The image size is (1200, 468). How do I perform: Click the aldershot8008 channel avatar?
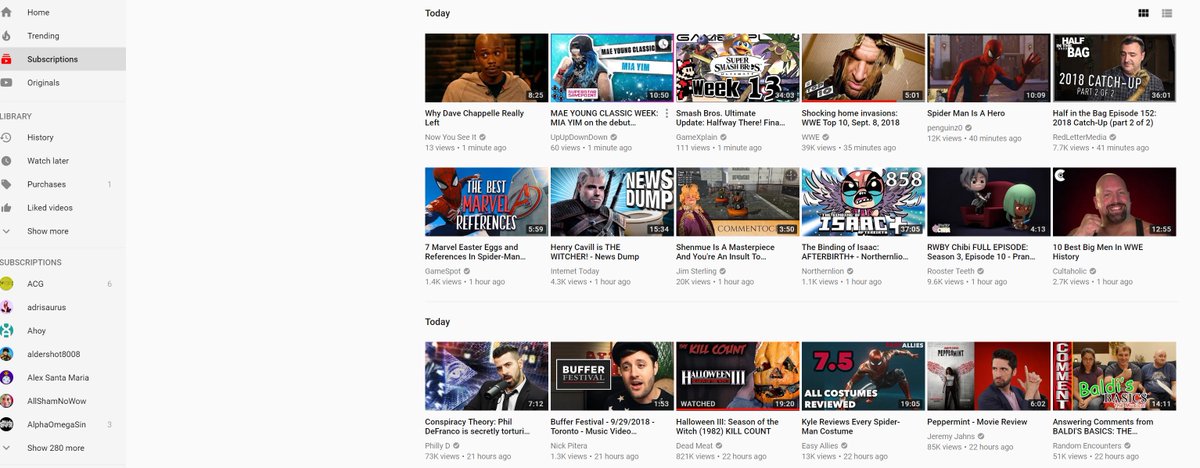[7, 354]
